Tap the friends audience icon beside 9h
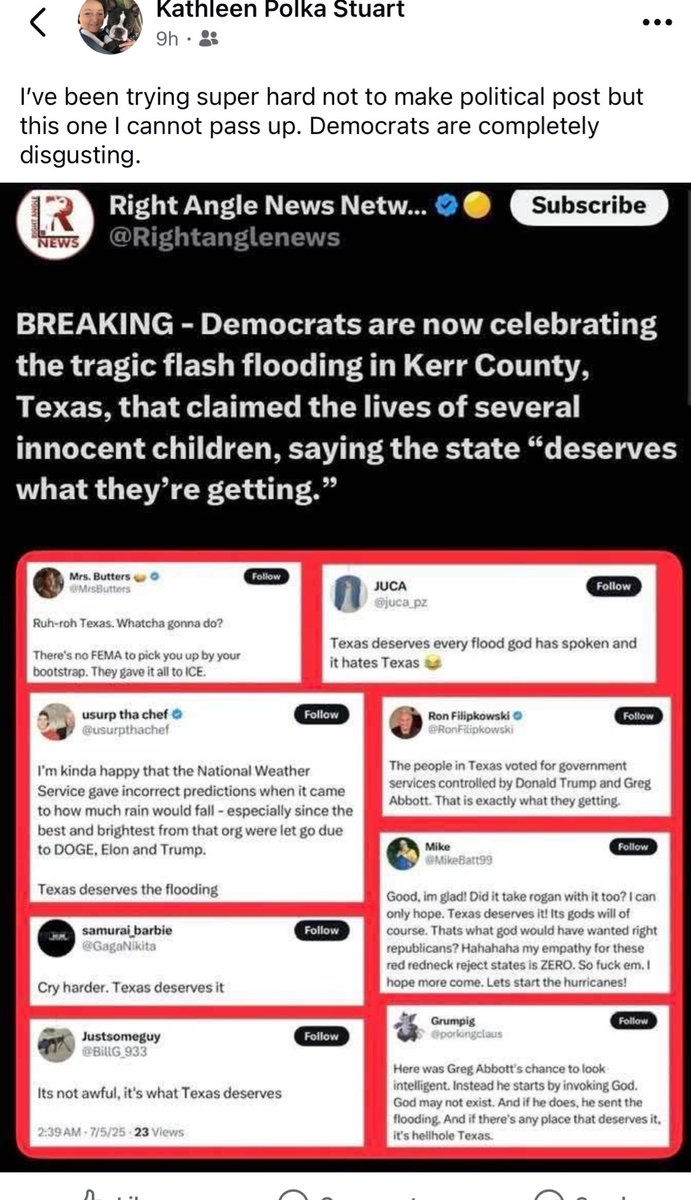 click(209, 39)
